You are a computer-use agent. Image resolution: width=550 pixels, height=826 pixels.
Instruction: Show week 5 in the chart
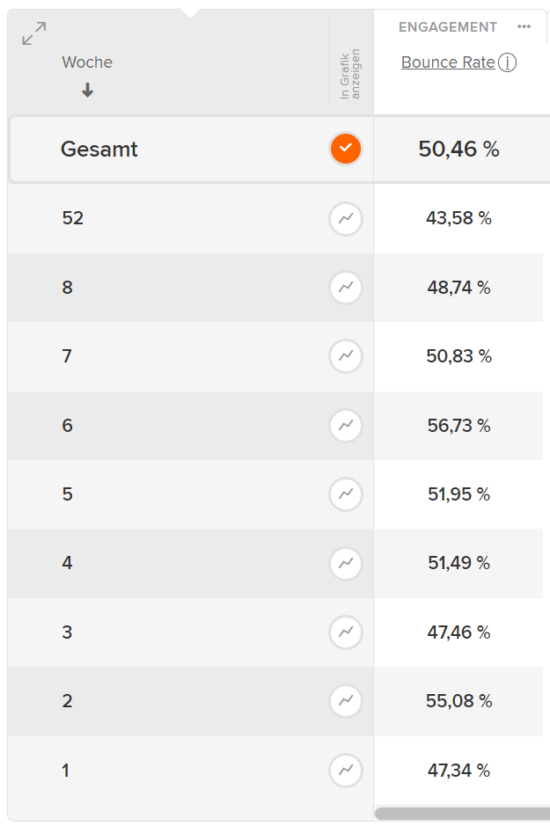point(346,494)
